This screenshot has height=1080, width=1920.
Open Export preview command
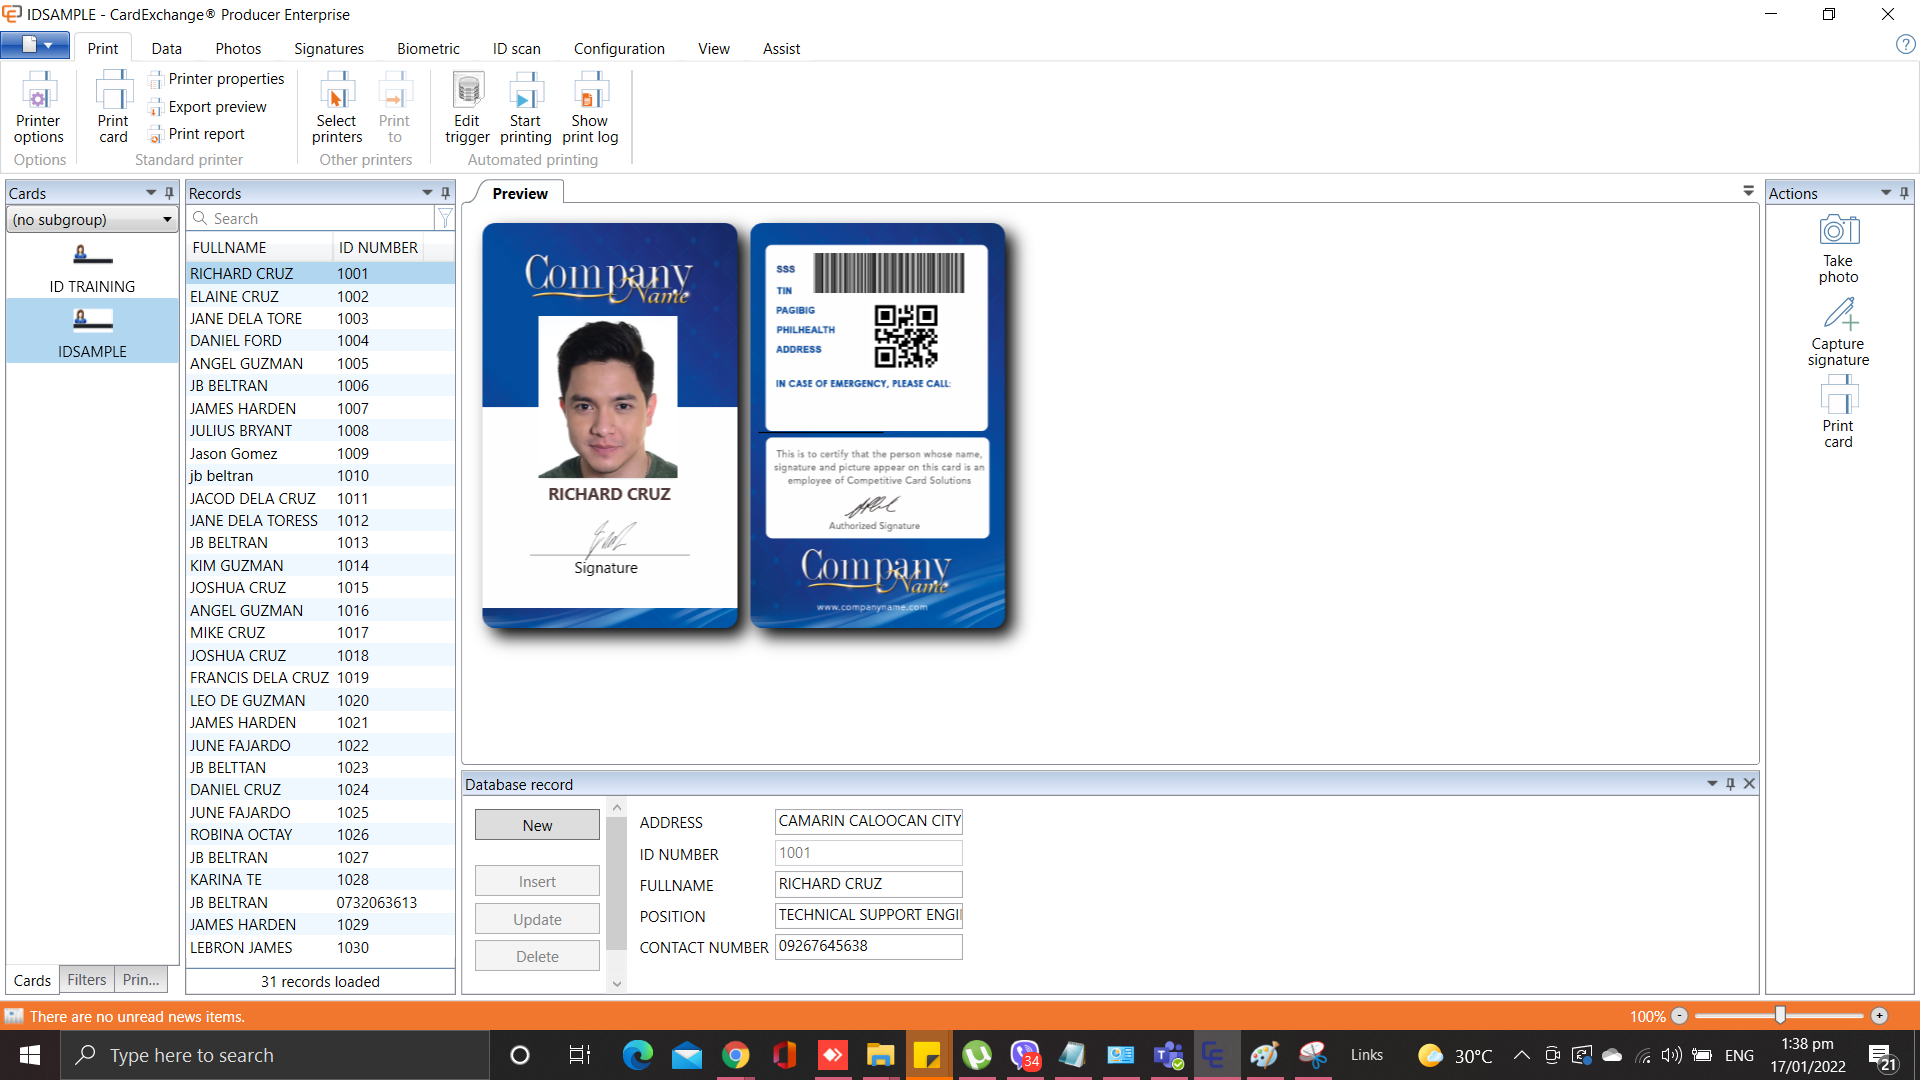click(x=217, y=107)
